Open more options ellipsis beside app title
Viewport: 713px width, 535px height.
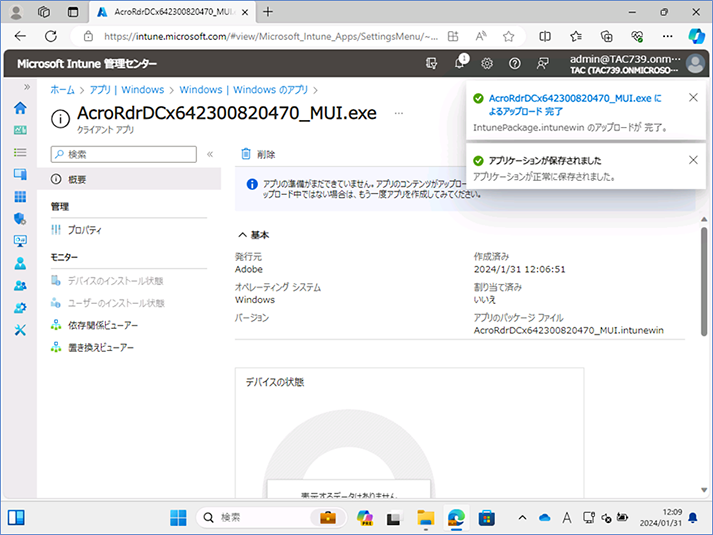tap(399, 113)
